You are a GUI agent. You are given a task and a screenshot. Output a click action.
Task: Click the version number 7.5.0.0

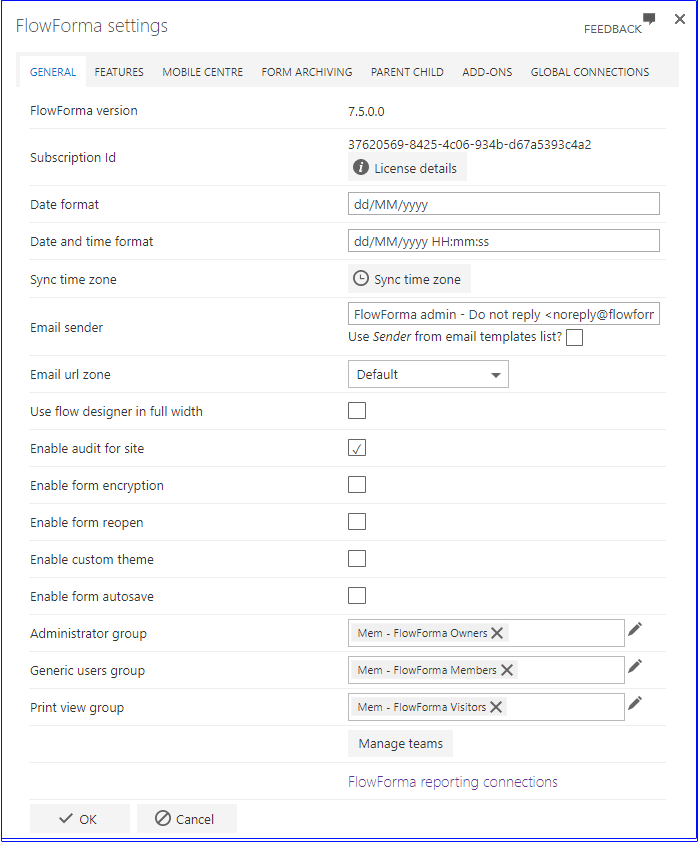click(366, 112)
